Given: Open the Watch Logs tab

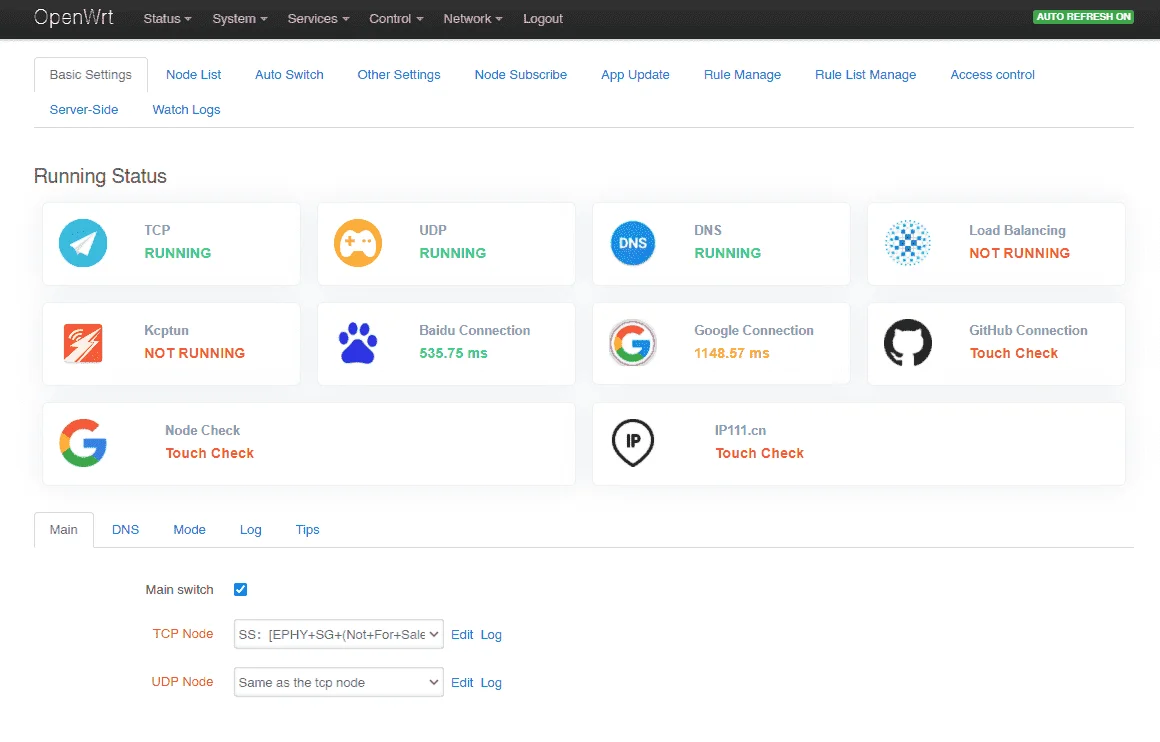Looking at the screenshot, I should point(186,109).
